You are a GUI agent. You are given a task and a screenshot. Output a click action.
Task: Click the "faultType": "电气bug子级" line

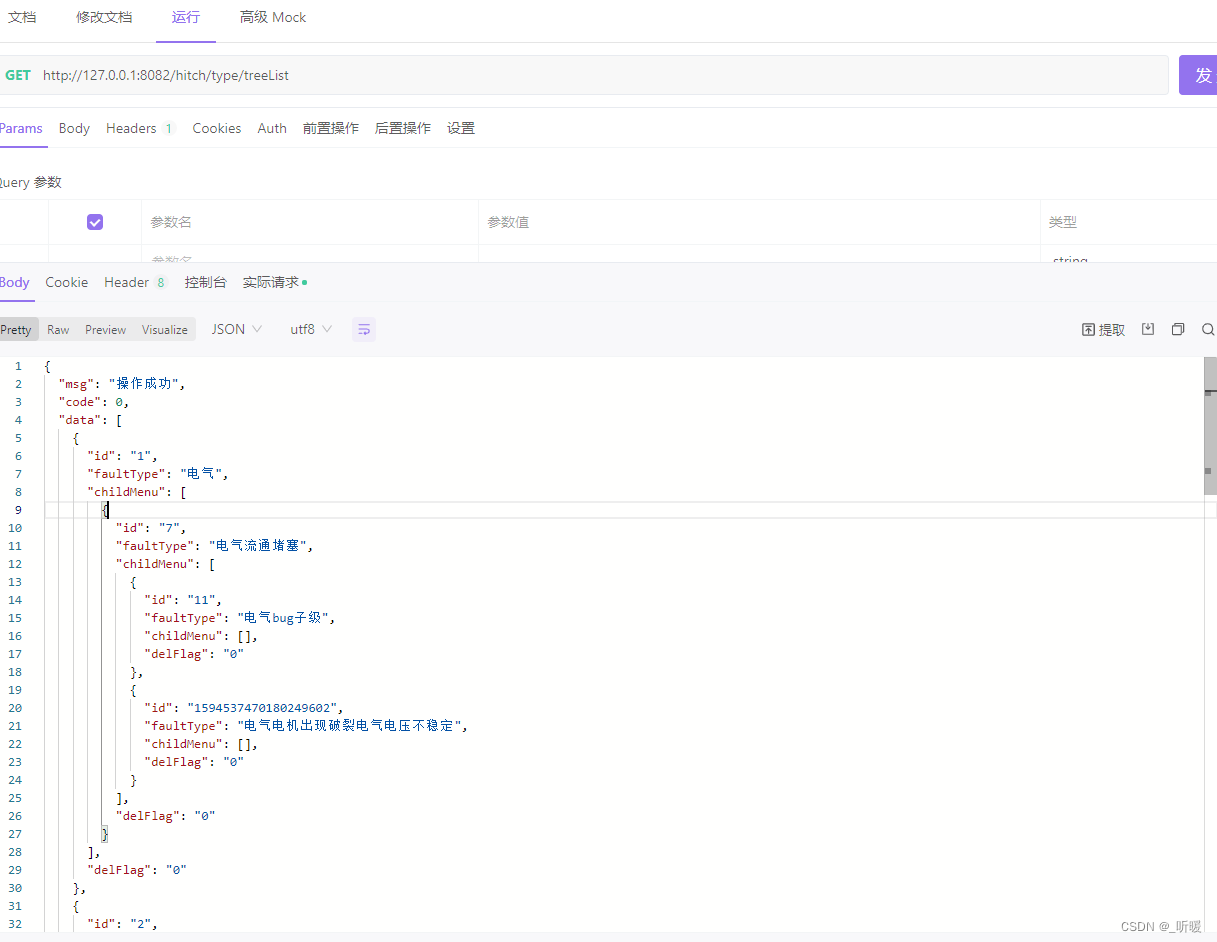pyautogui.click(x=240, y=618)
